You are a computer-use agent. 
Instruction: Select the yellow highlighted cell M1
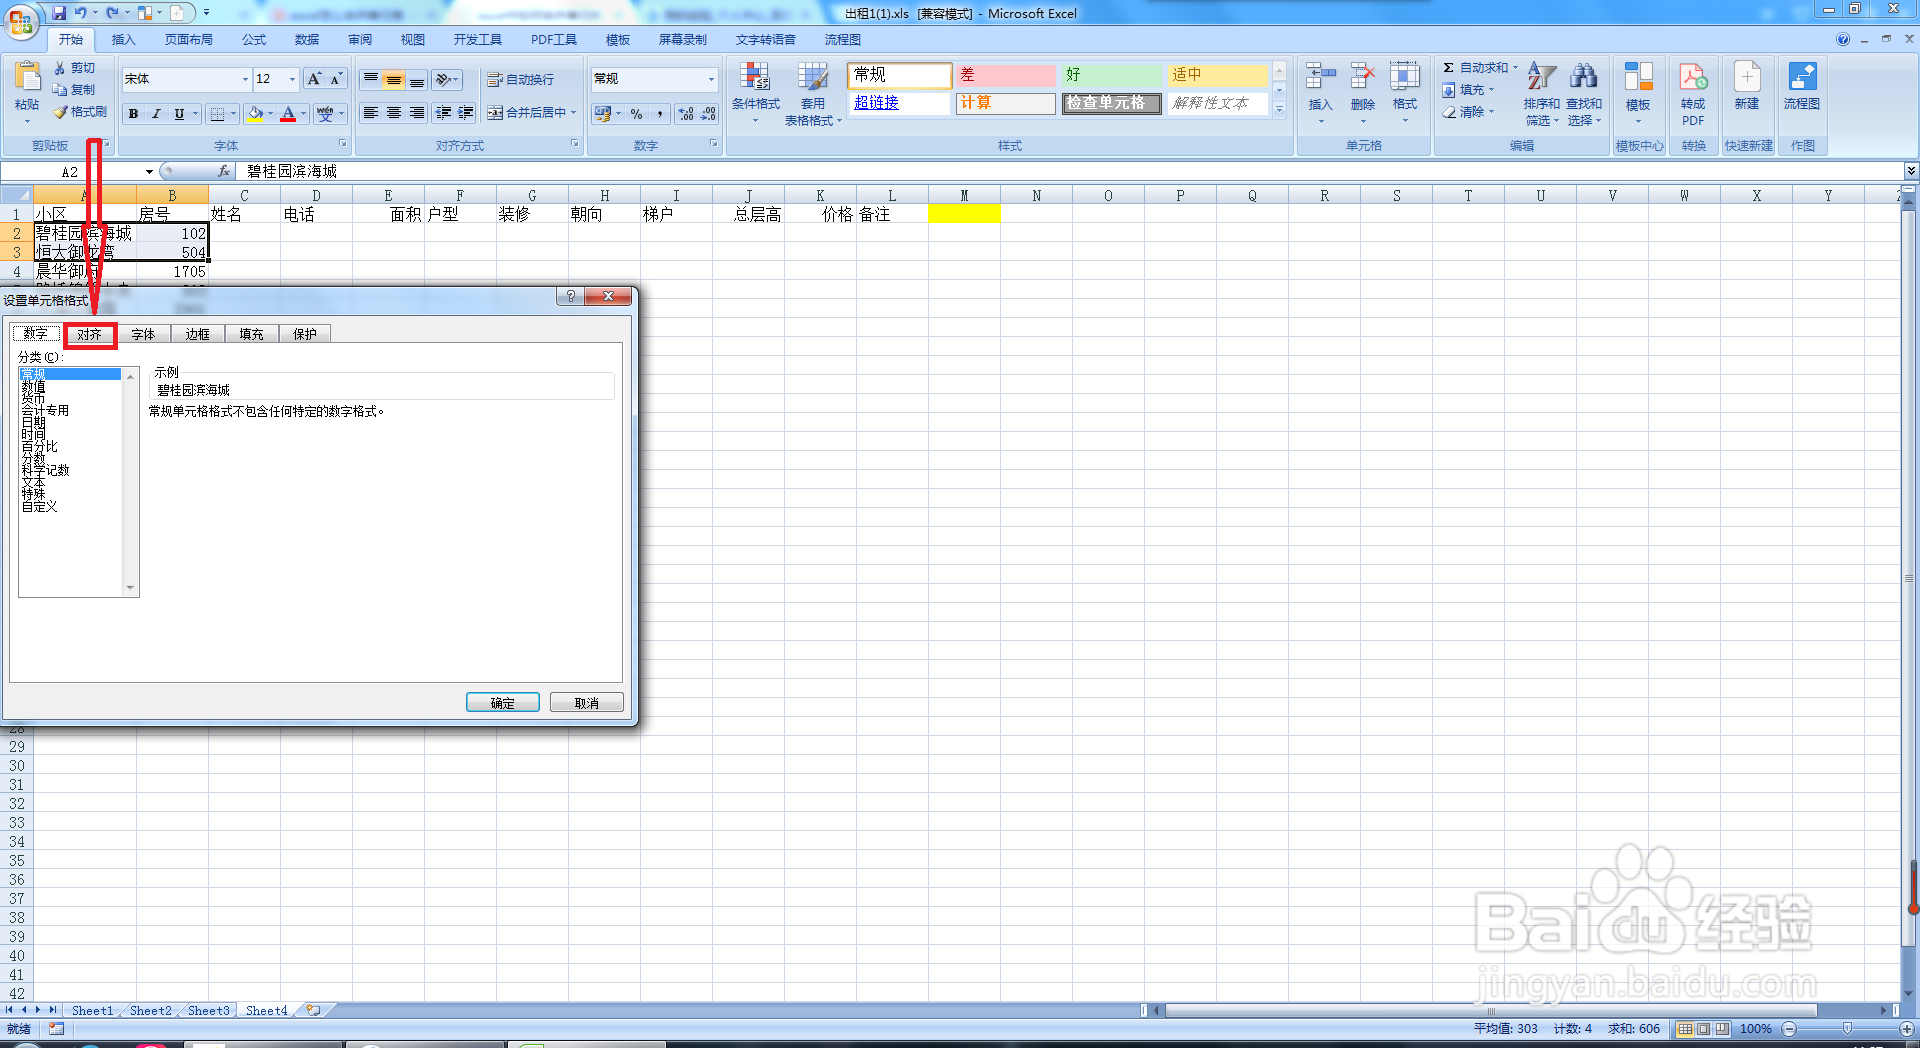(x=964, y=214)
